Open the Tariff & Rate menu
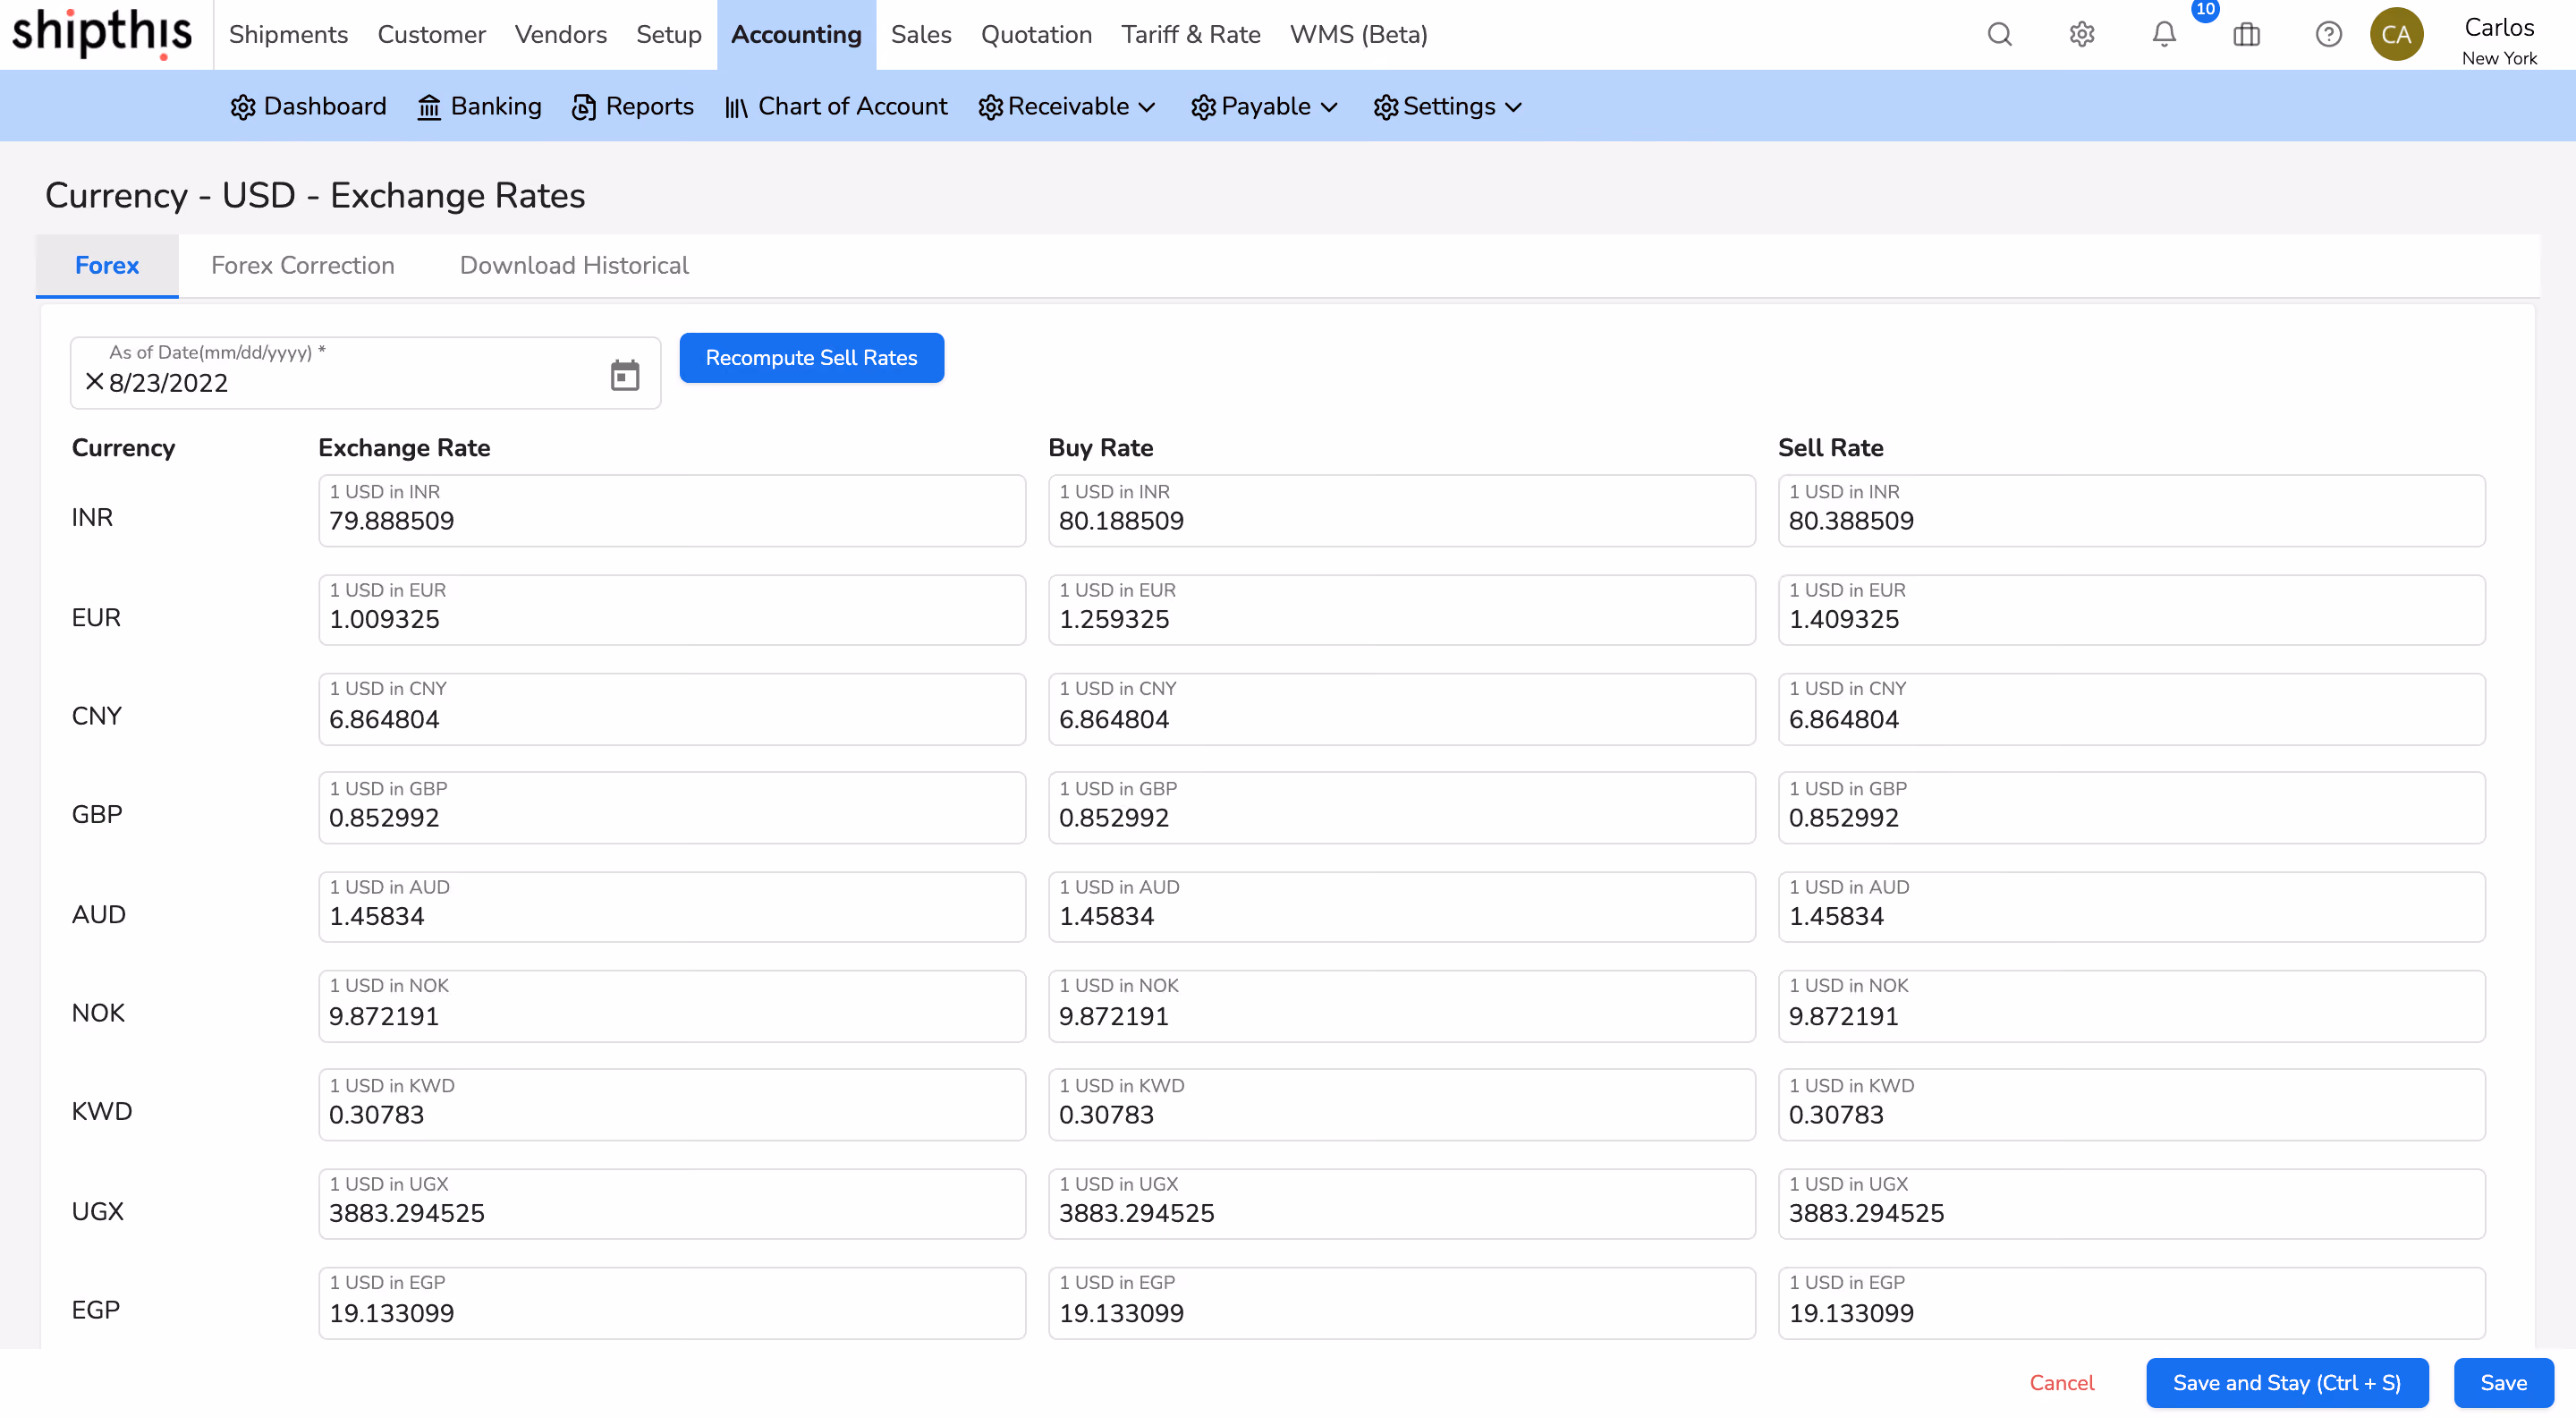The width and height of the screenshot is (2576, 1417). point(1191,34)
